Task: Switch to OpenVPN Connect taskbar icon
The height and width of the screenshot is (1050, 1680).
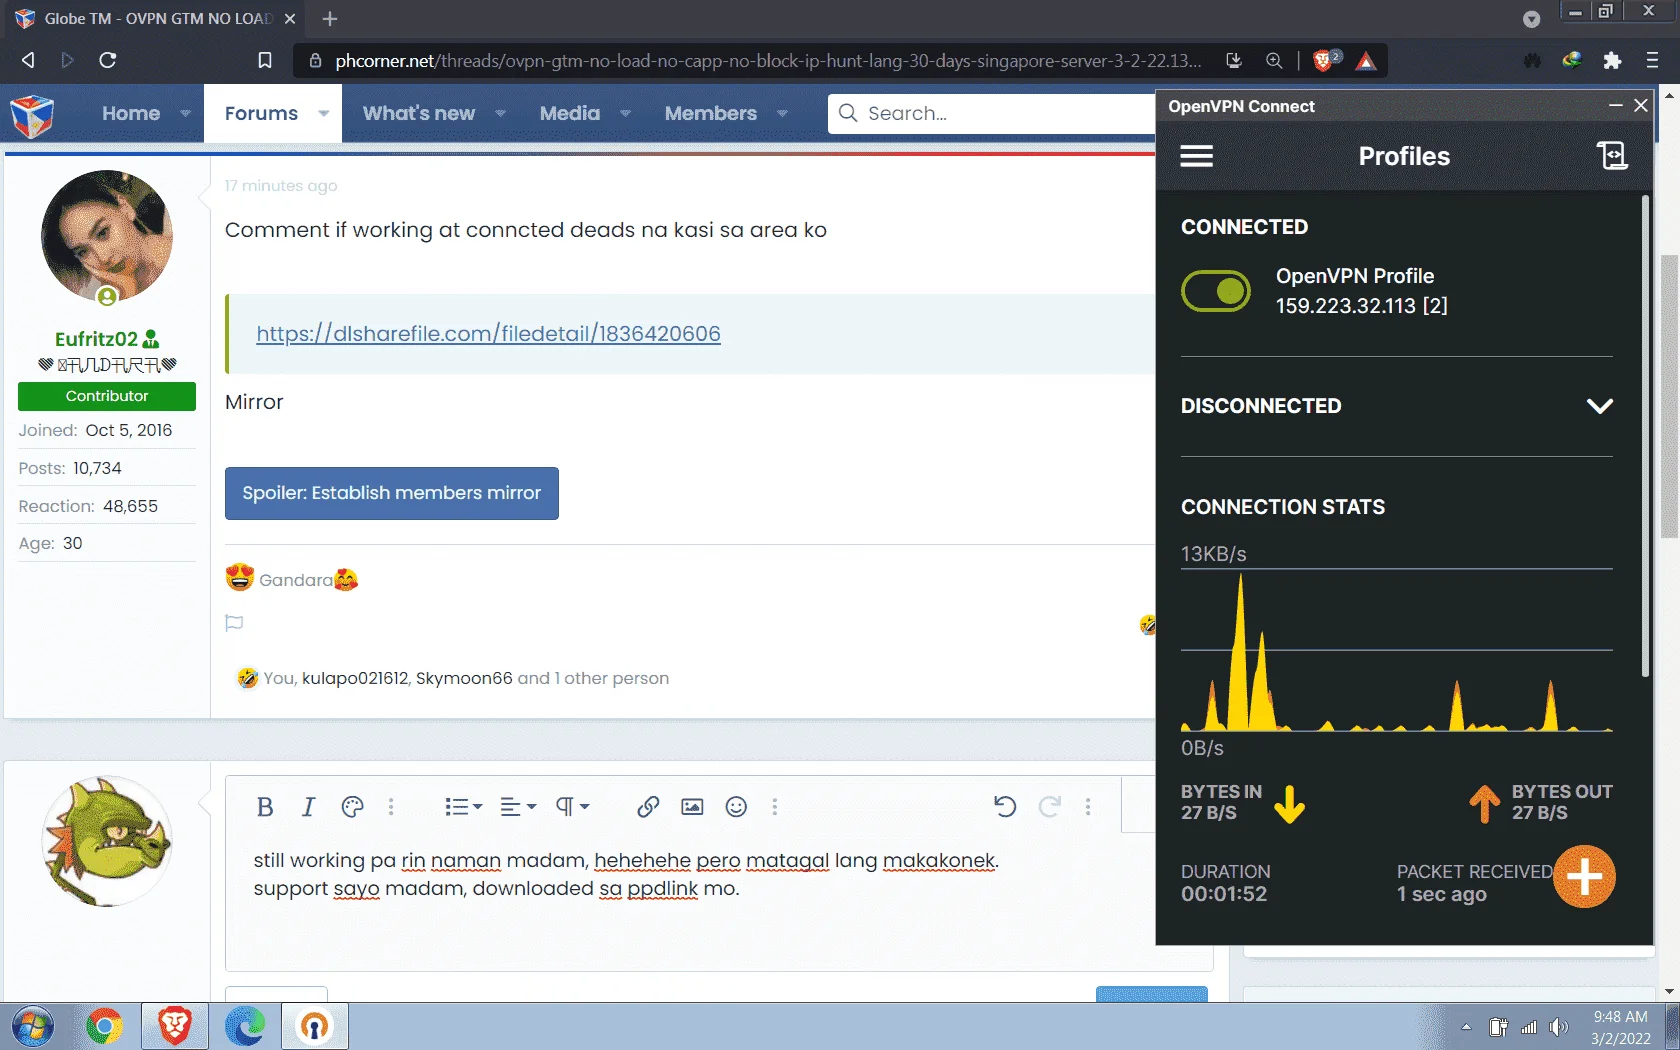Action: point(314,1027)
